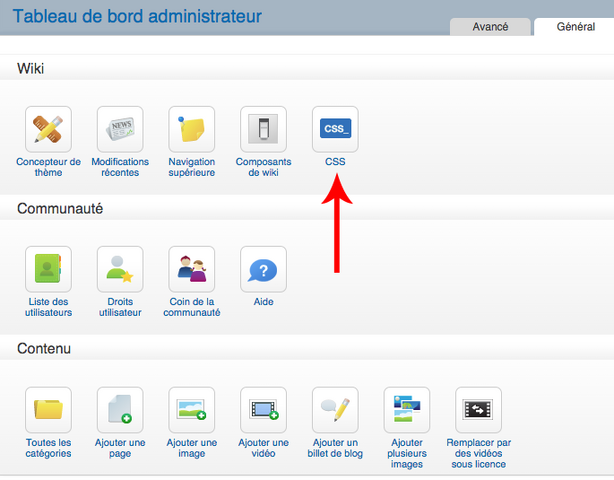This screenshot has width=614, height=480.
Task: Click the Concepteur de thème link text
Action: [48, 167]
